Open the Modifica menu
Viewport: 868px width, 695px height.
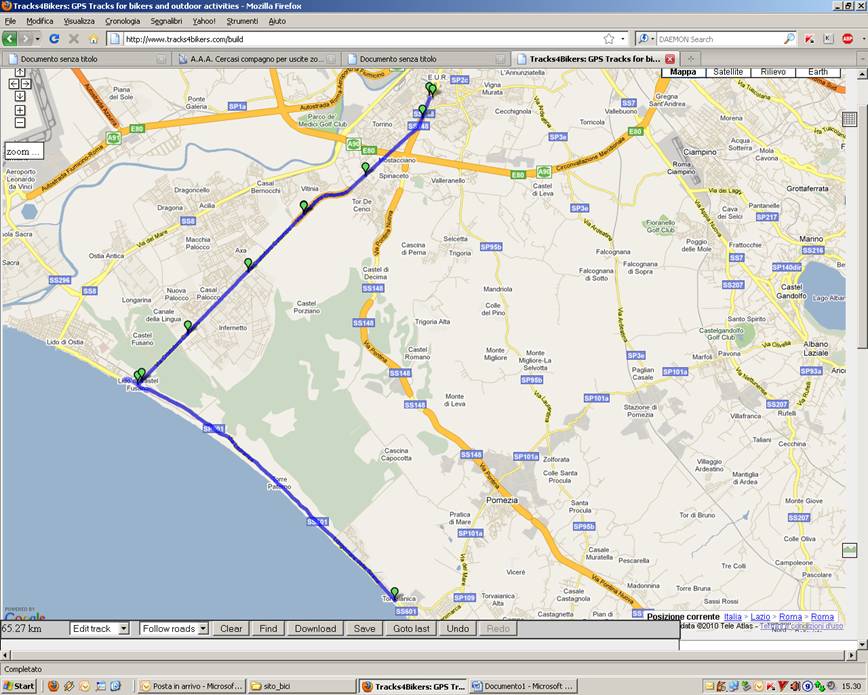40,21
